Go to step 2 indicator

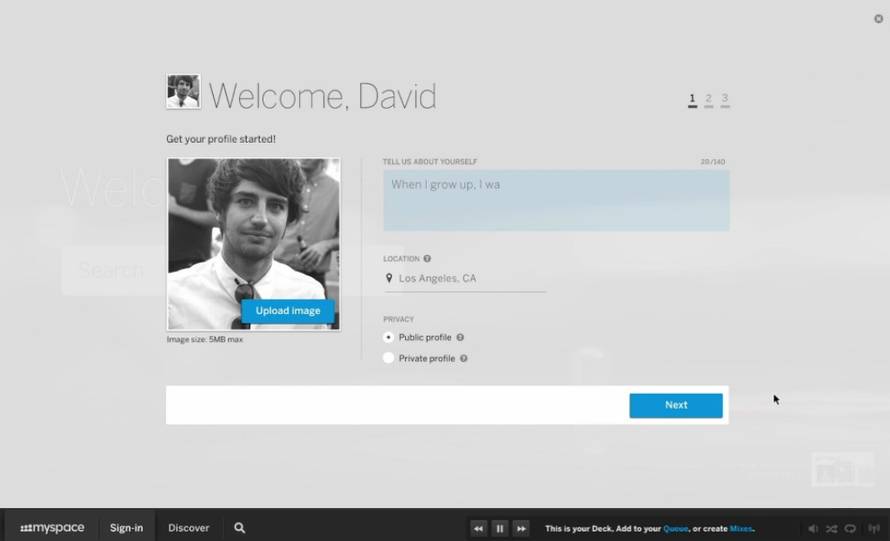708,100
